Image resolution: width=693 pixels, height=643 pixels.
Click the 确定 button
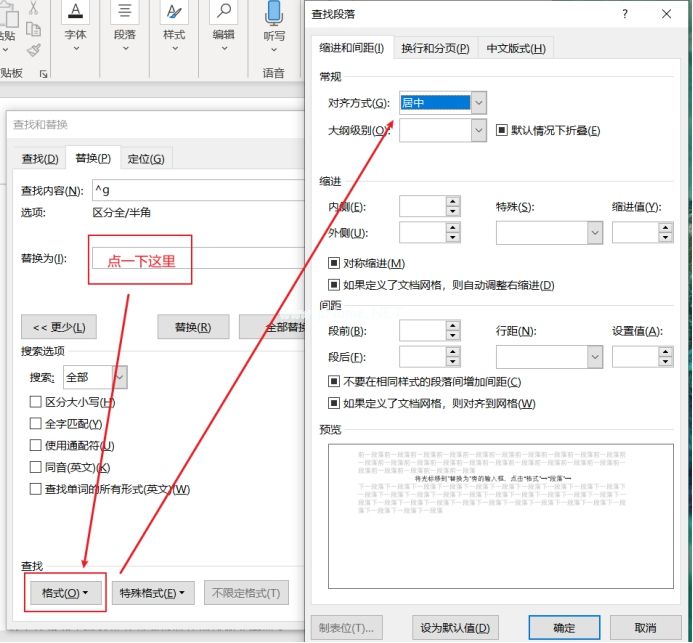pyautogui.click(x=565, y=627)
